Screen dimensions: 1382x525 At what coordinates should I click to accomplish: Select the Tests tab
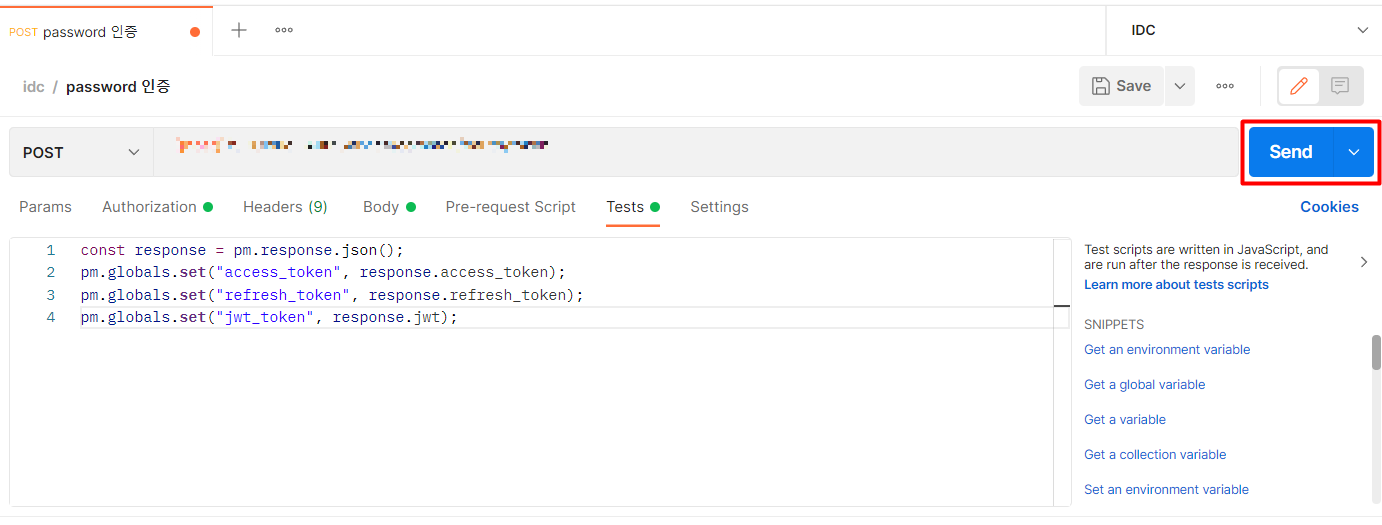coord(633,207)
